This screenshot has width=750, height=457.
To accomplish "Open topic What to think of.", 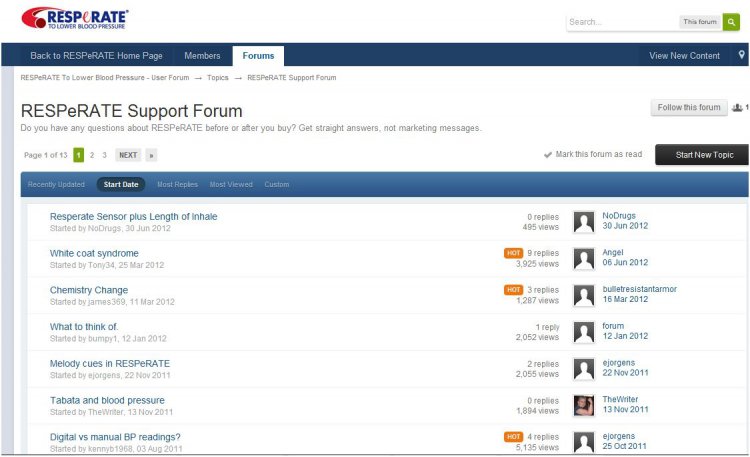I will 84,326.
